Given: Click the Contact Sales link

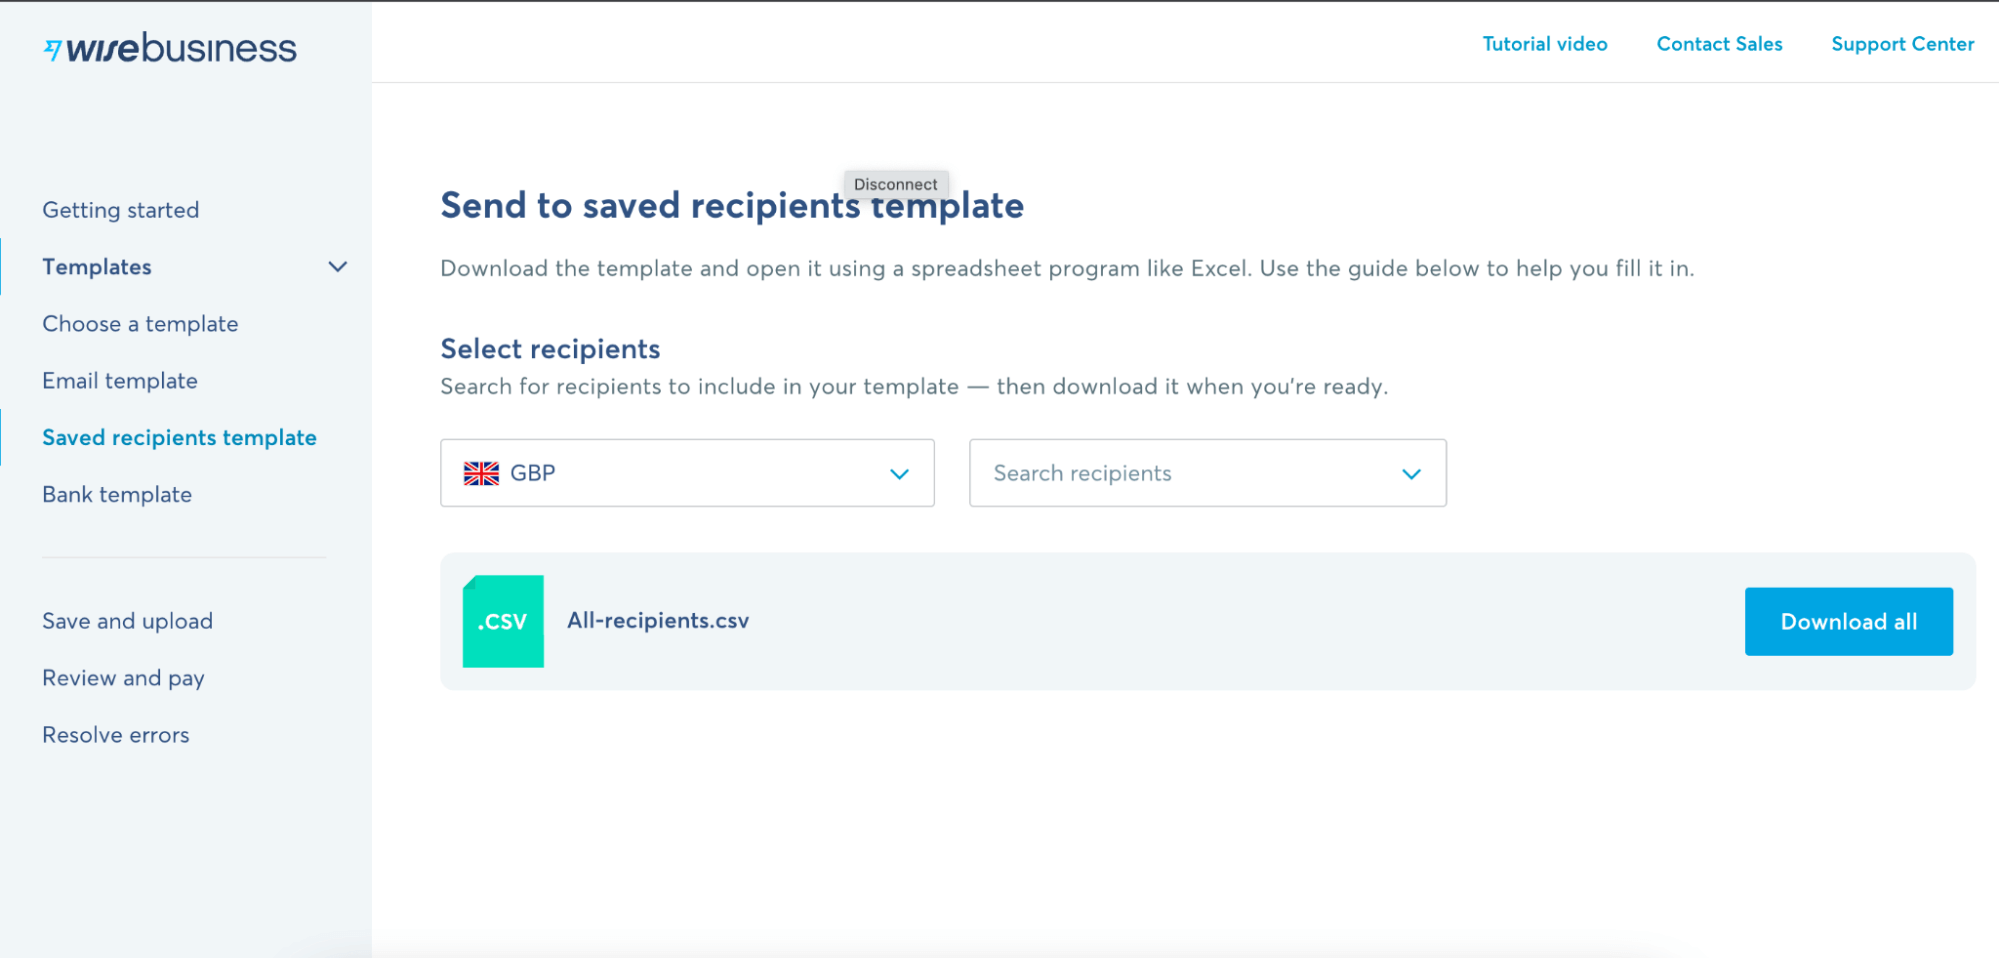Looking at the screenshot, I should coord(1718,44).
